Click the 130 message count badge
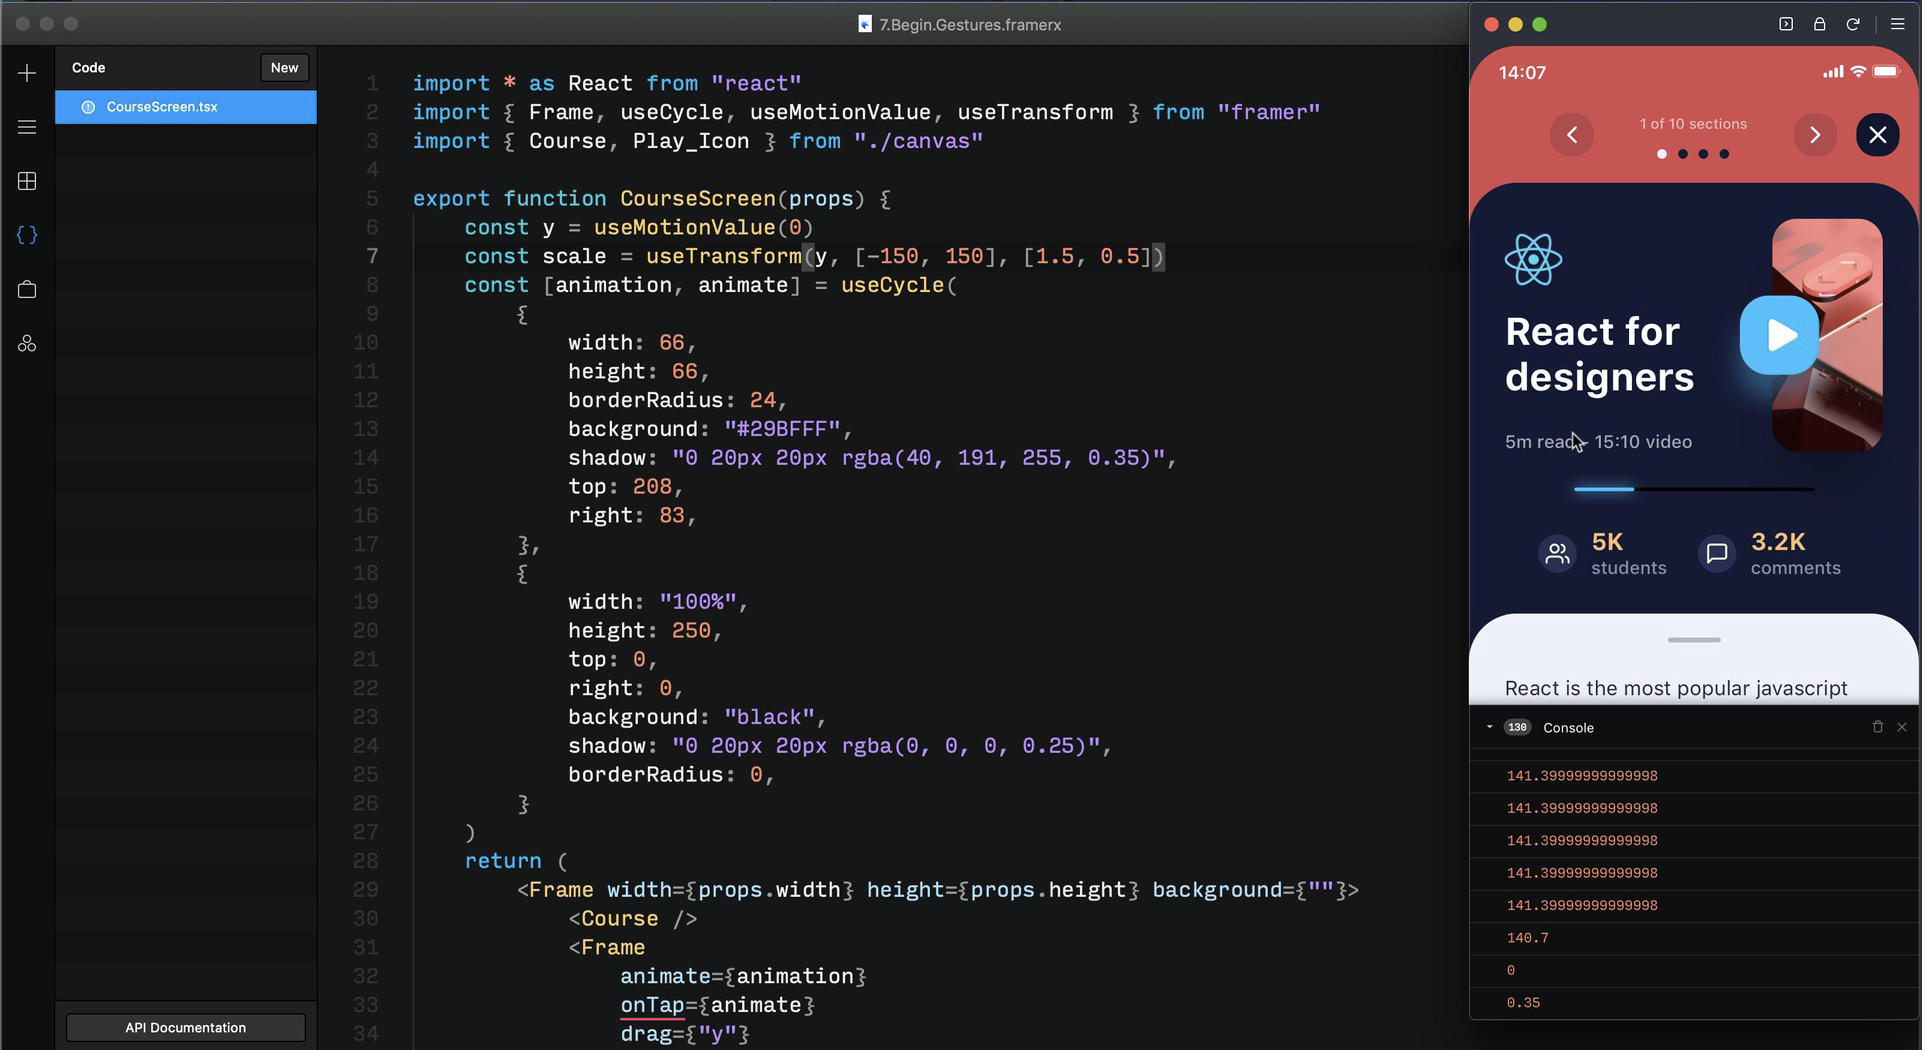The height and width of the screenshot is (1050, 1922). pyautogui.click(x=1517, y=727)
